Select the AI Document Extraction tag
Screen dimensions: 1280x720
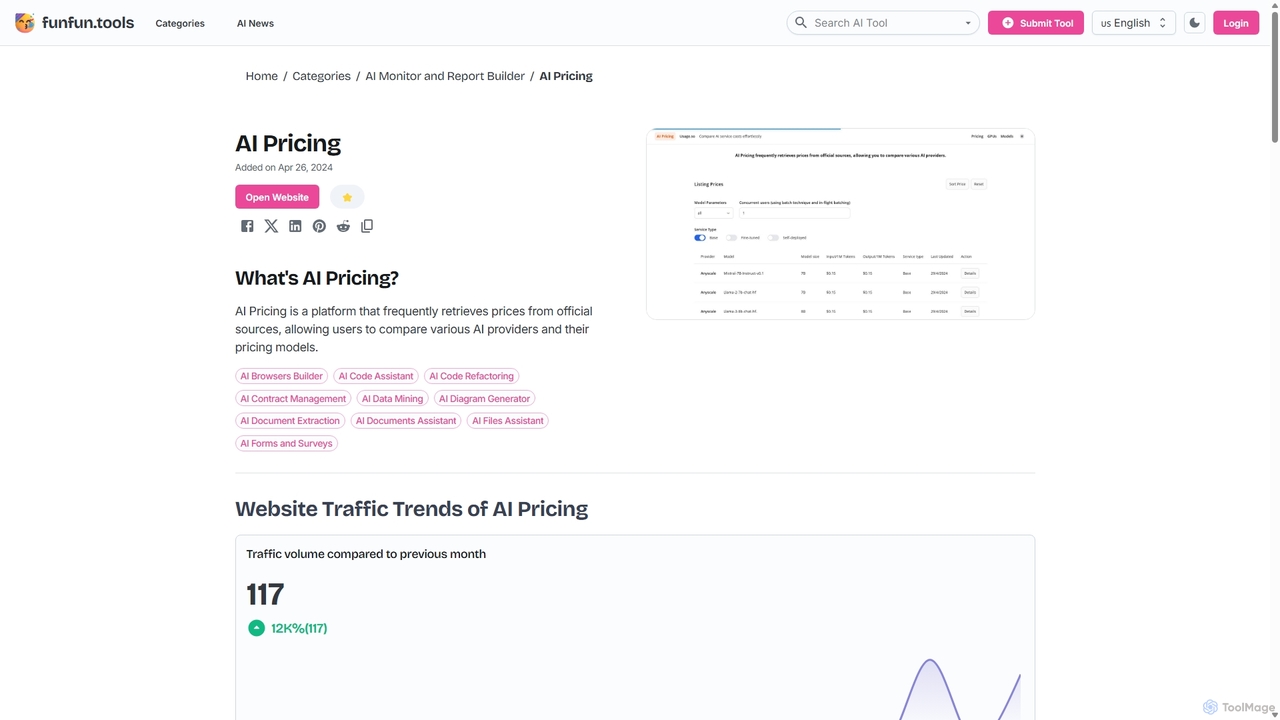pos(290,421)
